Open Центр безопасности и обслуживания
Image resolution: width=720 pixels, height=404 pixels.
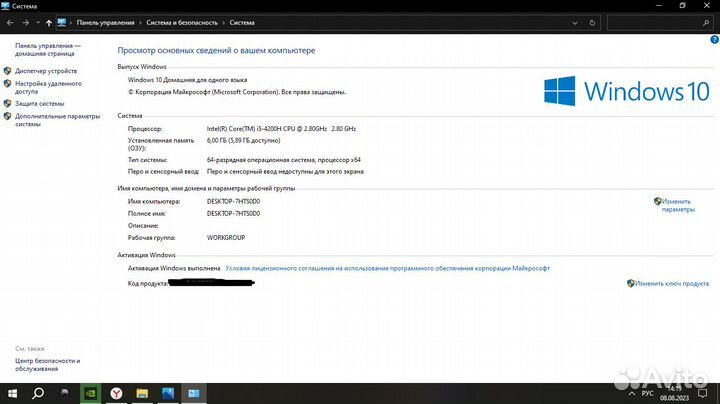pos(48,365)
